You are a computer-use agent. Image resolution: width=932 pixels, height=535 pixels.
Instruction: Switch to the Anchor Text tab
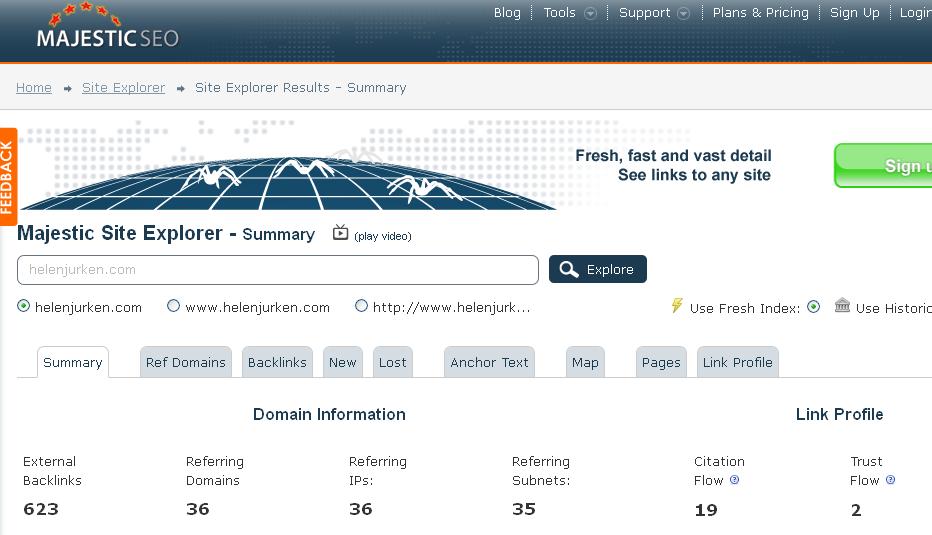coord(489,362)
